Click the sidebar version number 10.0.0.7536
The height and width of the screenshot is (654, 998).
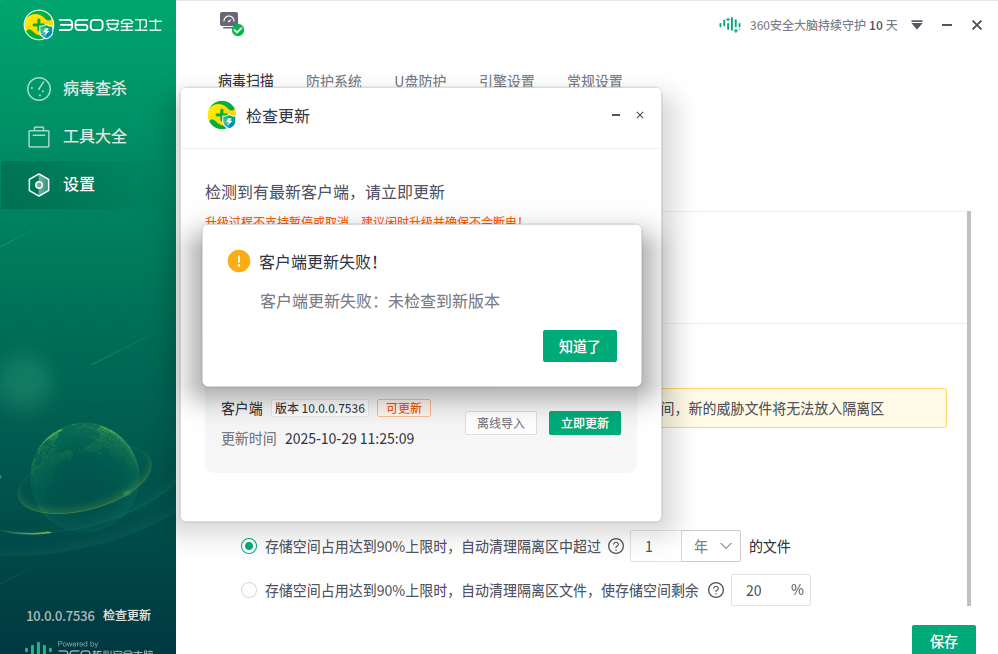[60, 616]
